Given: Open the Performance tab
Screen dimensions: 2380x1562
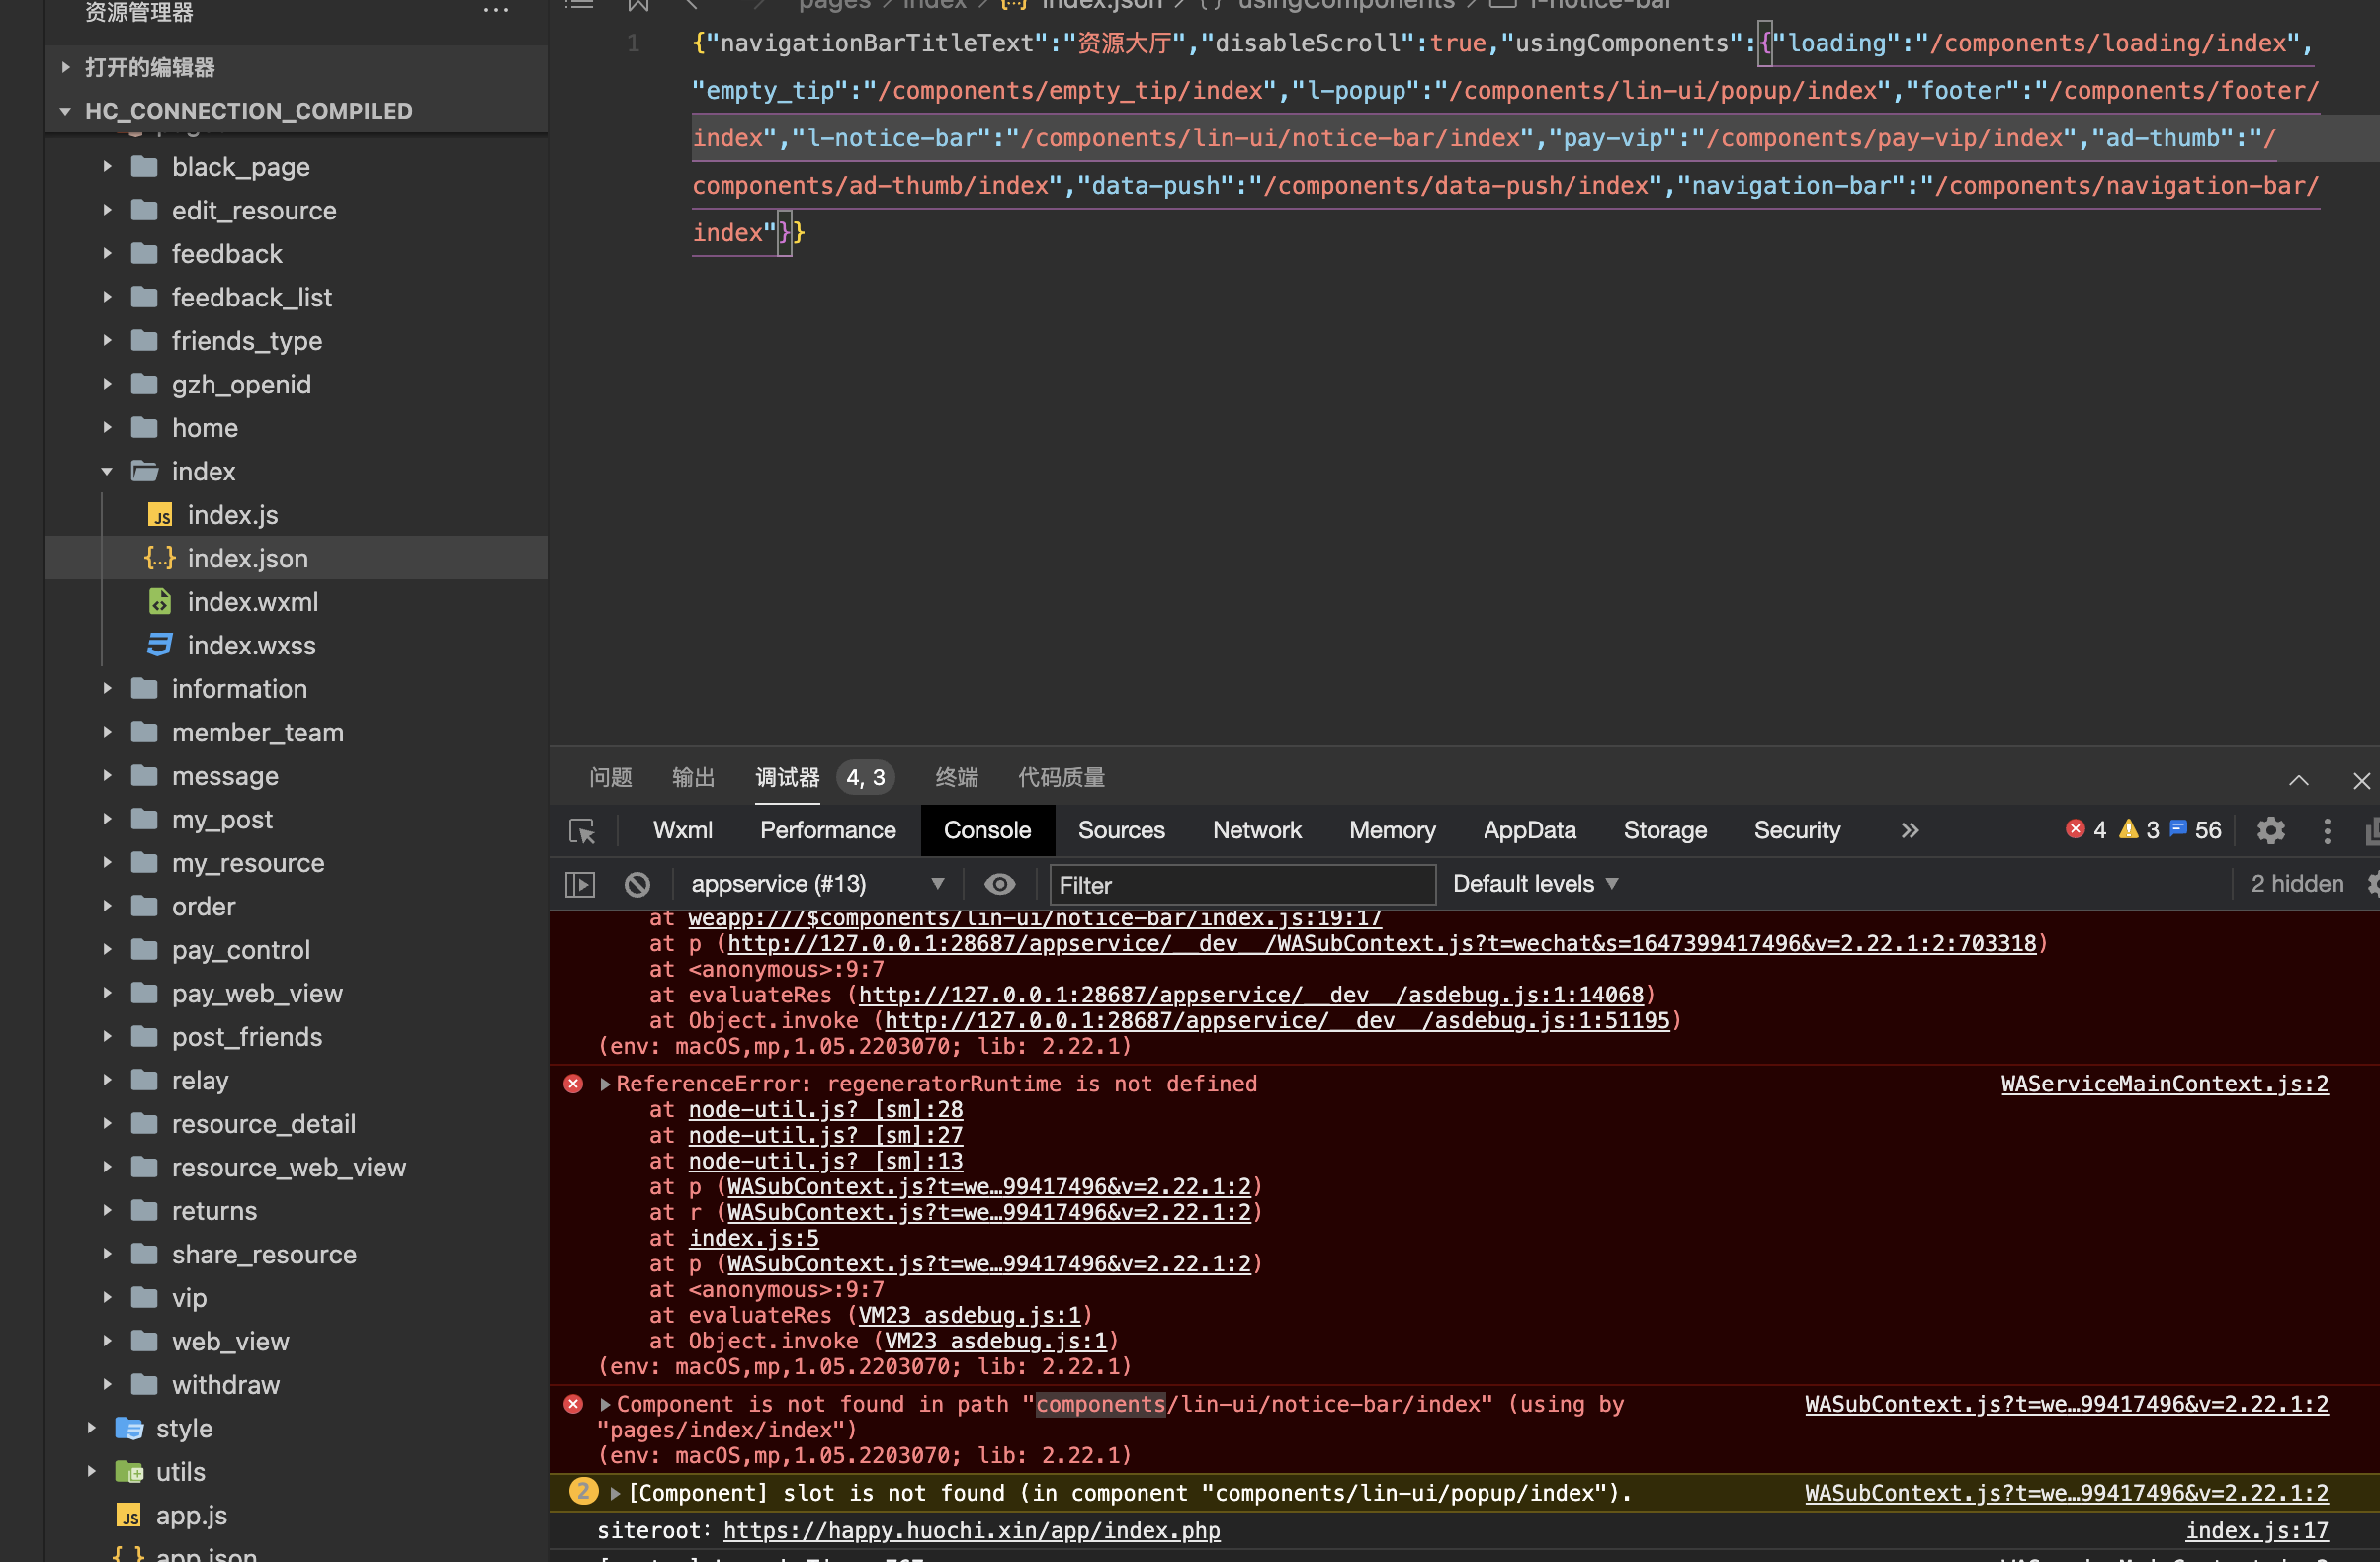Looking at the screenshot, I should pos(828,830).
